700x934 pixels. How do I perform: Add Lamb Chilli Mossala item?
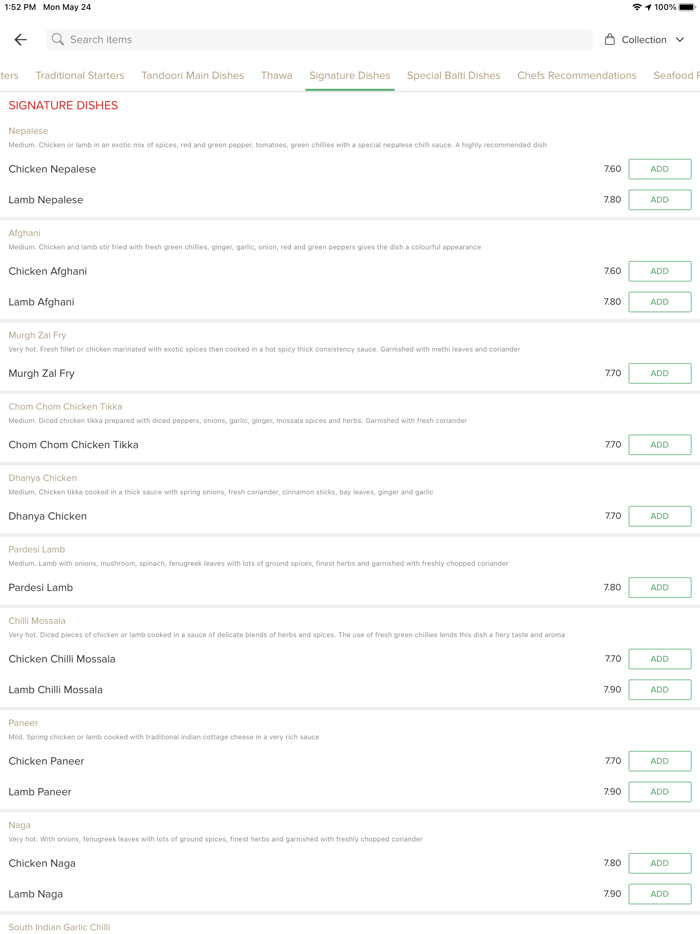[659, 690]
